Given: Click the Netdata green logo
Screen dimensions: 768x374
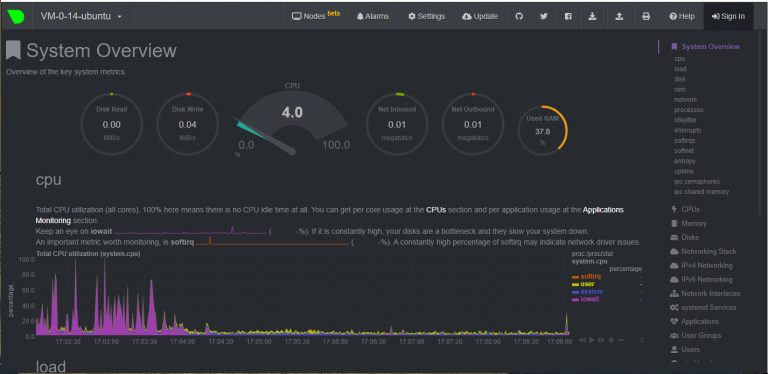Looking at the screenshot, I should pyautogui.click(x=16, y=16).
